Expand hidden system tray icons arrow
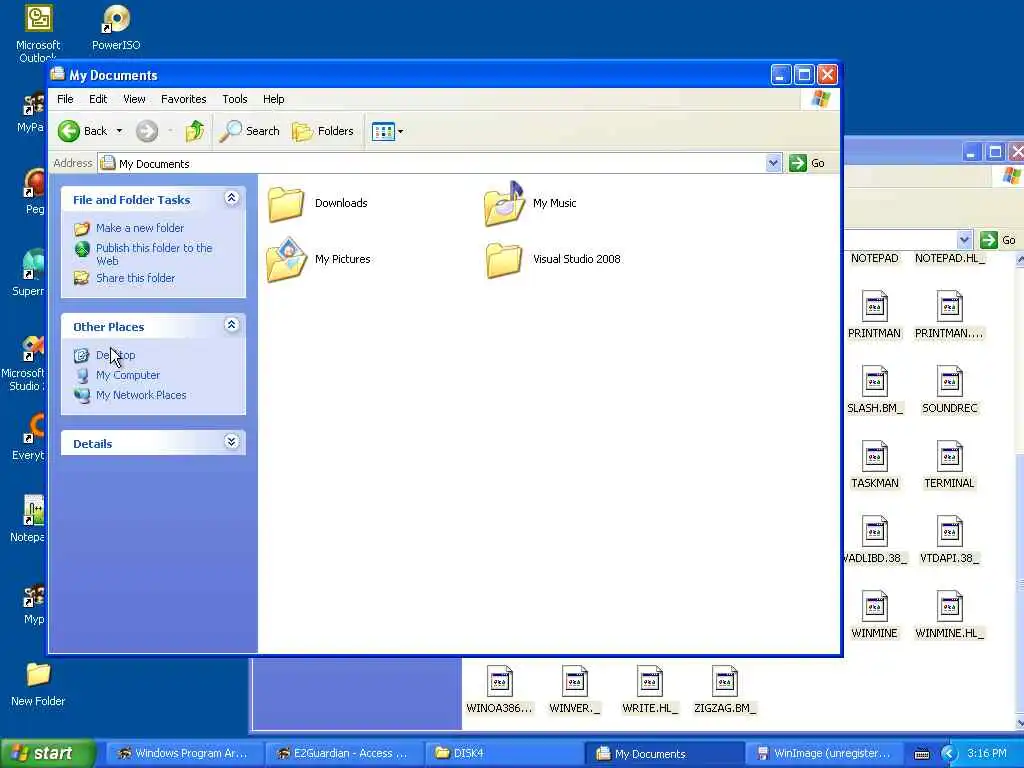The height and width of the screenshot is (768, 1024). pos(949,754)
